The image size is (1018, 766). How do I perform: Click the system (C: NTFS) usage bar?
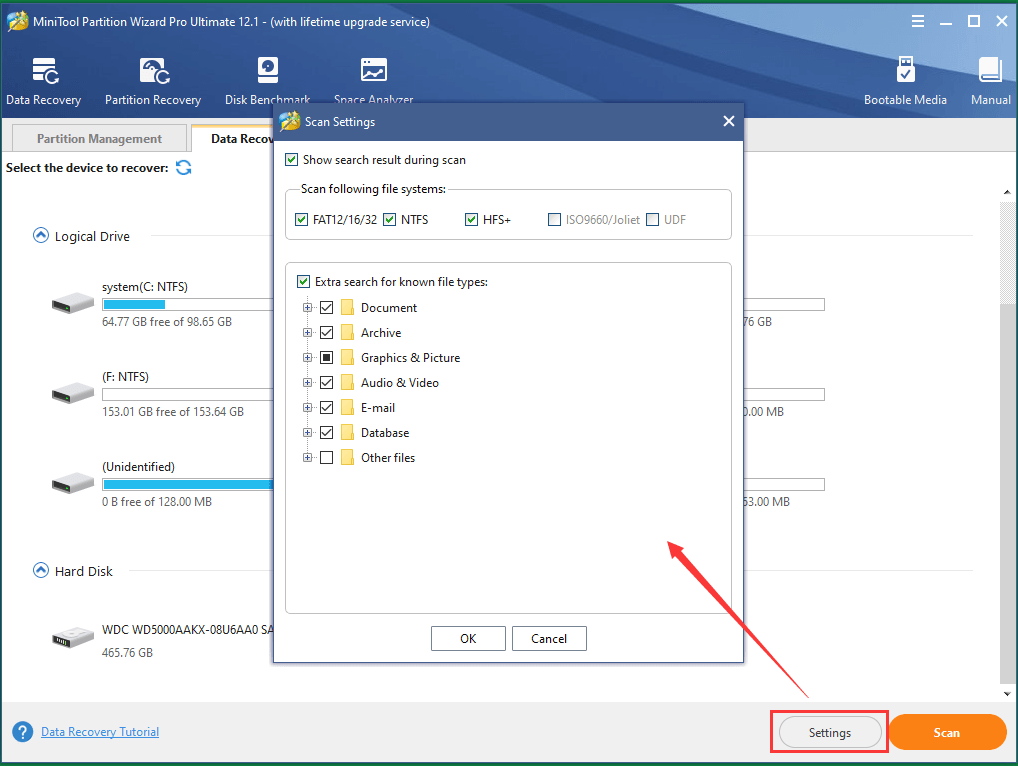(188, 304)
